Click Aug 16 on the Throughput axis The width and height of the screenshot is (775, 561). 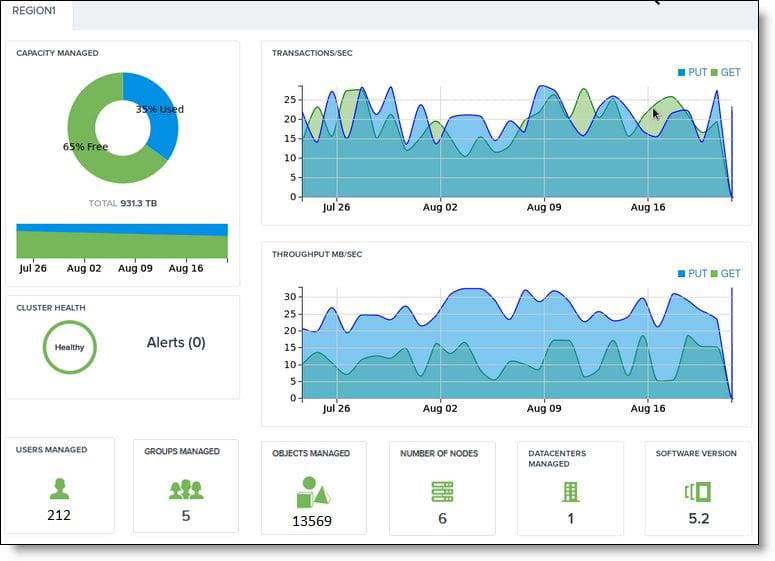648,408
